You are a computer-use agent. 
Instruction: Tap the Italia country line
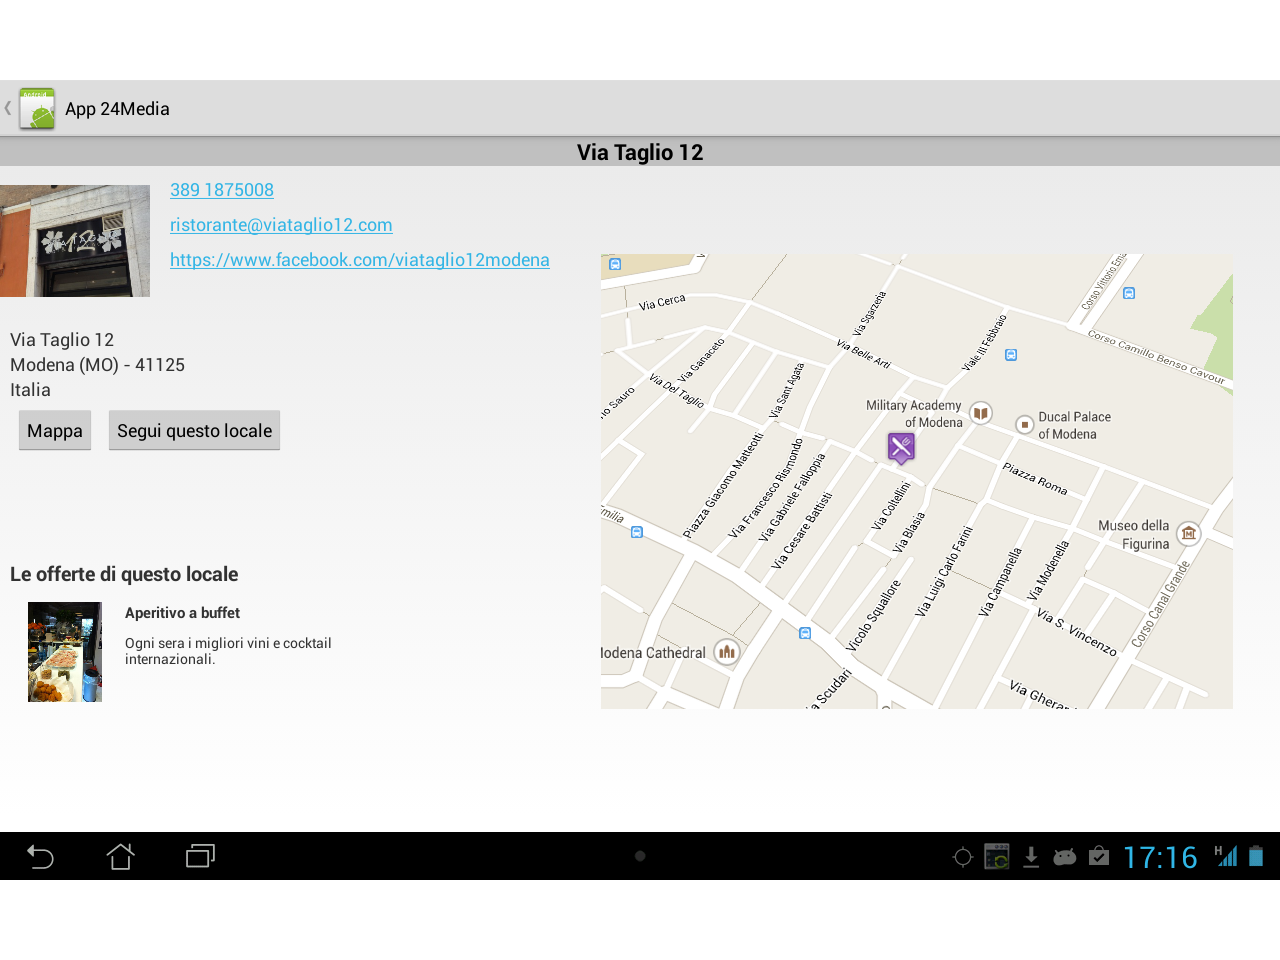(x=30, y=390)
